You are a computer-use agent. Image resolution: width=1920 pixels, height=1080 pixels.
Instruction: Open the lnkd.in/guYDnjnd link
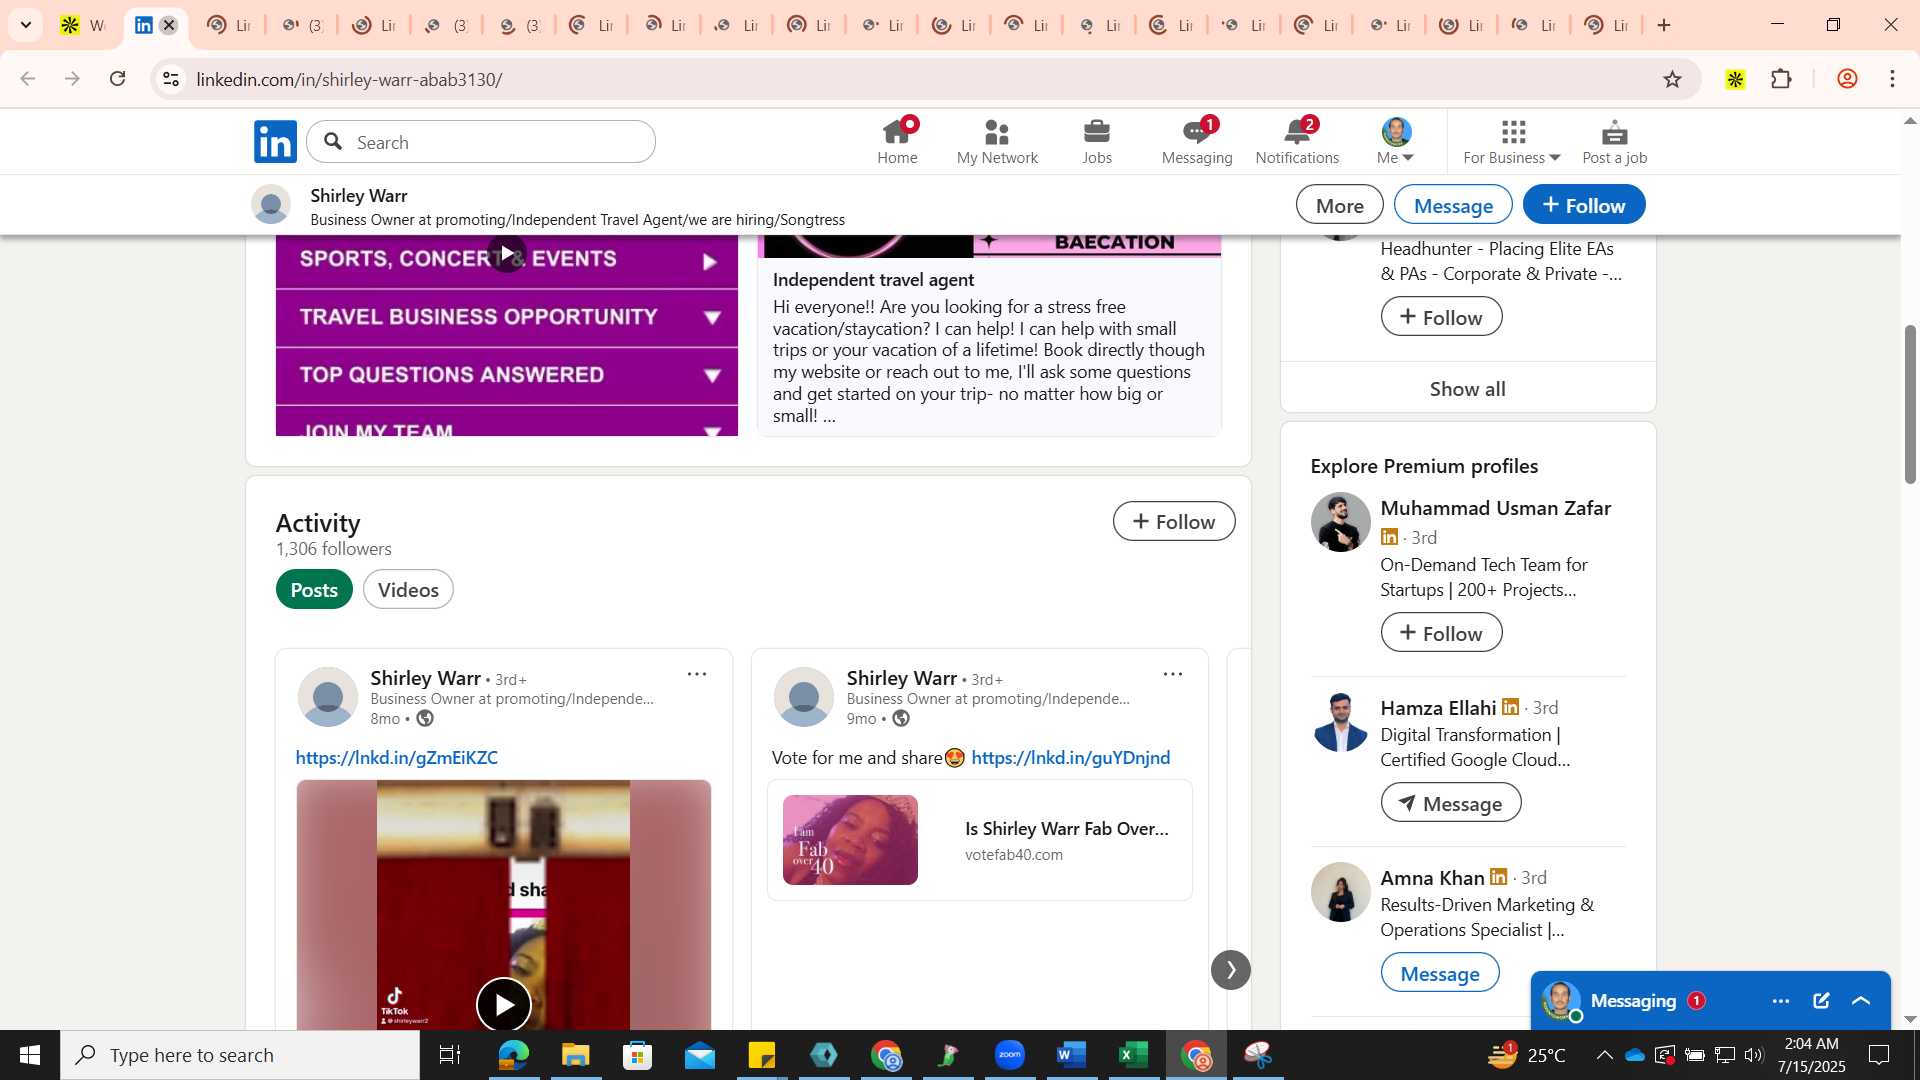coord(1070,758)
